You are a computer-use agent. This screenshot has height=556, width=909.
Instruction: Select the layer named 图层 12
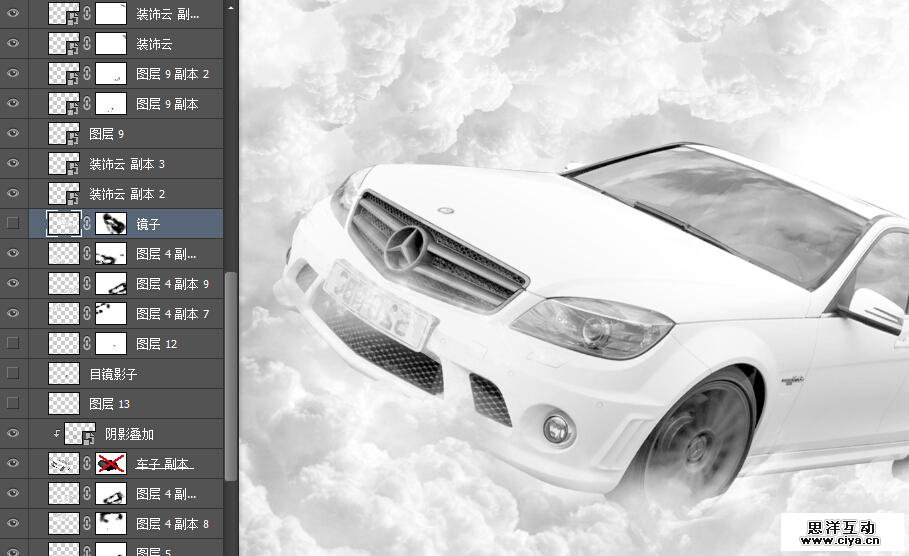tap(157, 344)
